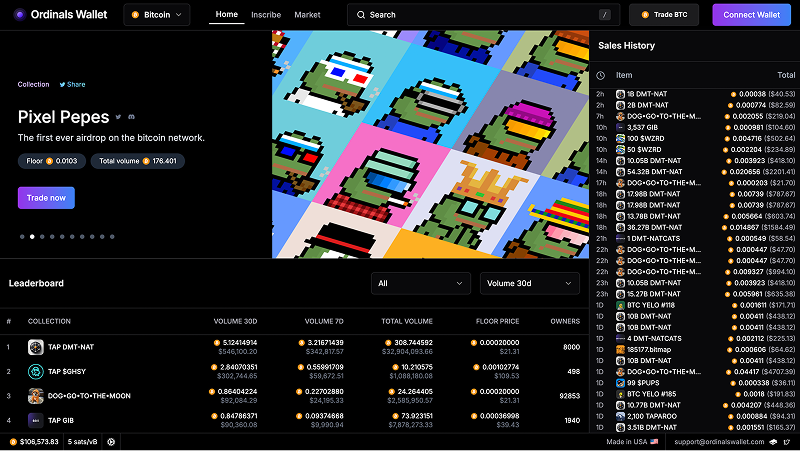The width and height of the screenshot is (800, 451).
Task: Click the Twitter icon in footer
Action: [x=786, y=442]
